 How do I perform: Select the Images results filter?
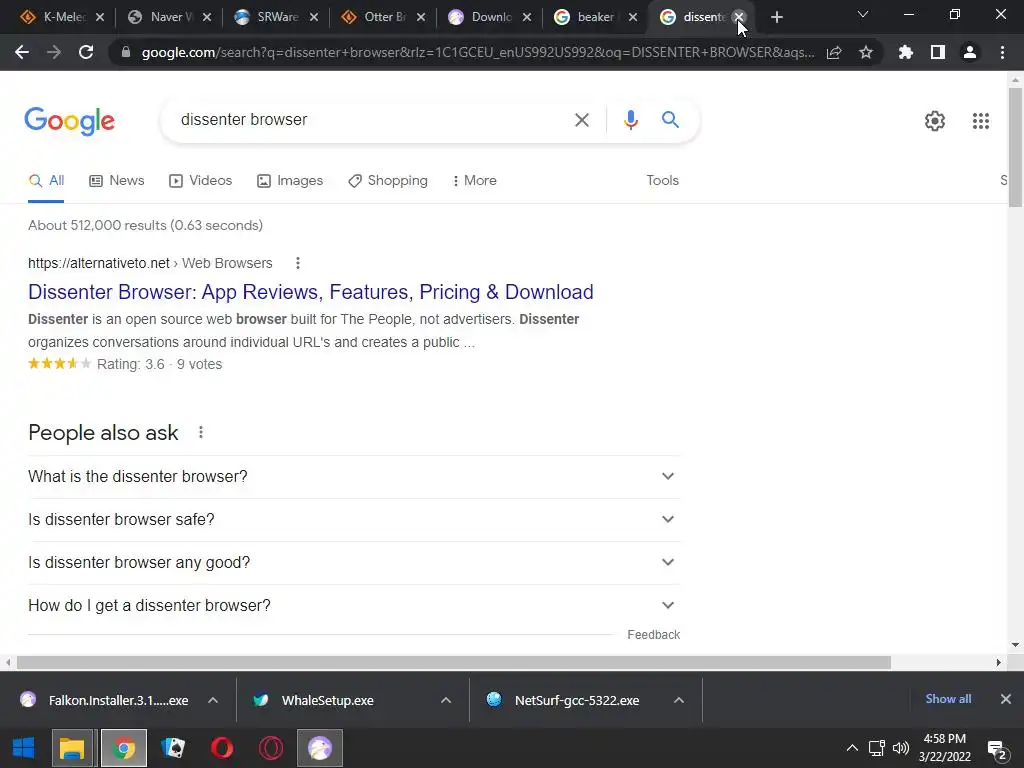tap(290, 181)
